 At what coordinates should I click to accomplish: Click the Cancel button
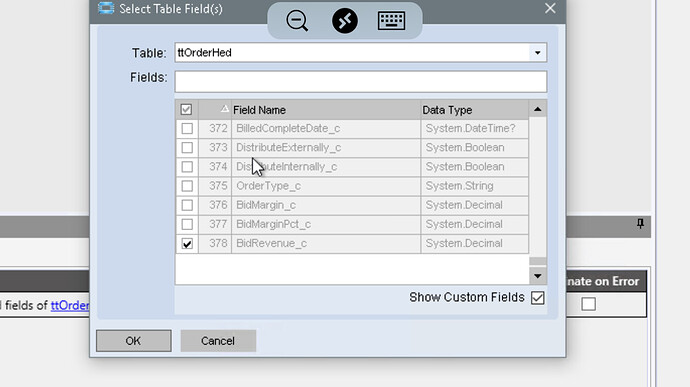click(x=218, y=341)
